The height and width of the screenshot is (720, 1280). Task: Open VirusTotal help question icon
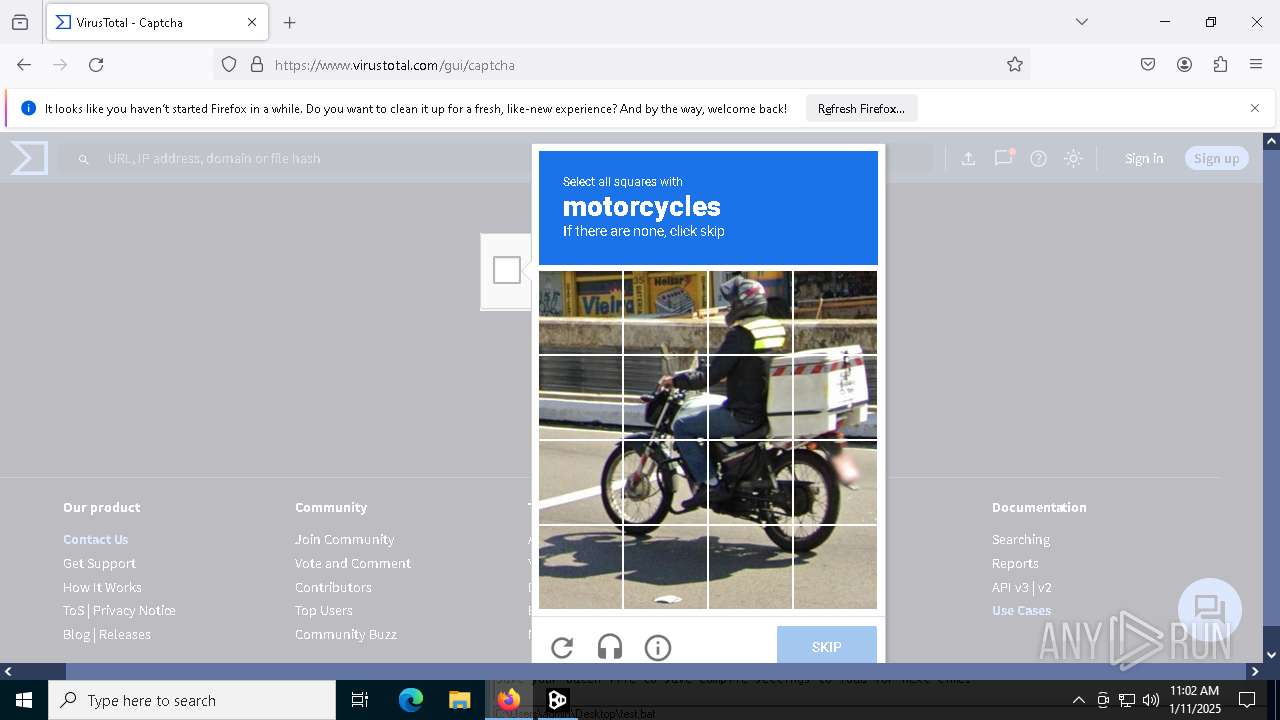tap(1038, 158)
